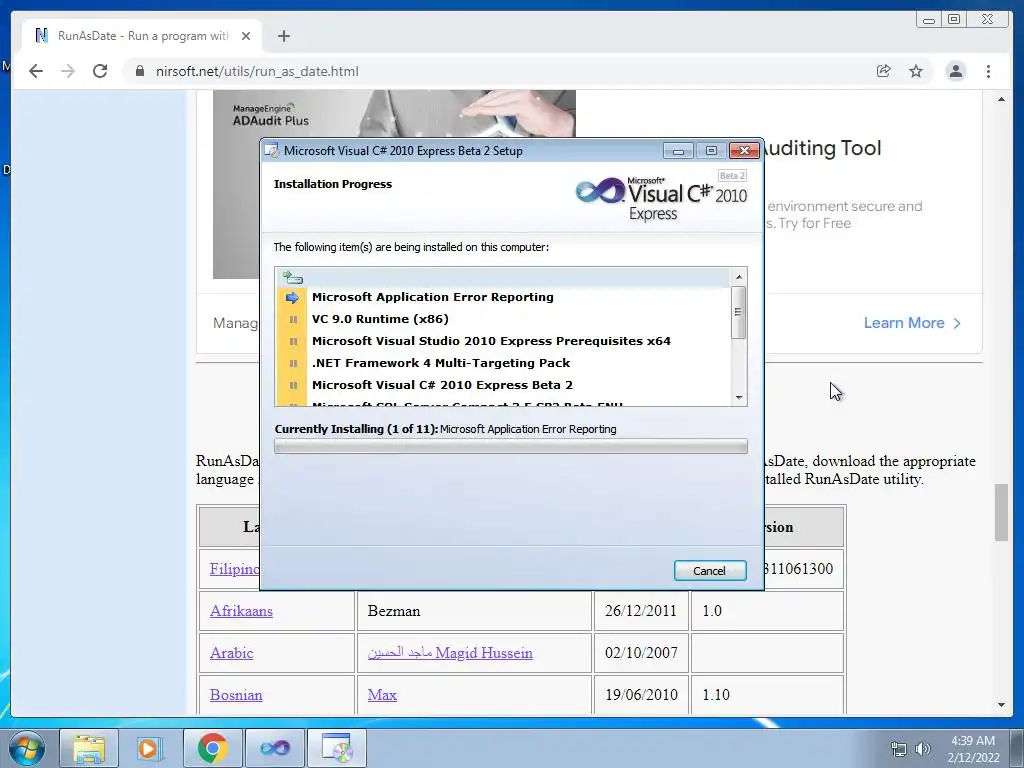Open the Chrome three-dot menu
This screenshot has height=768, width=1024.
click(988, 71)
